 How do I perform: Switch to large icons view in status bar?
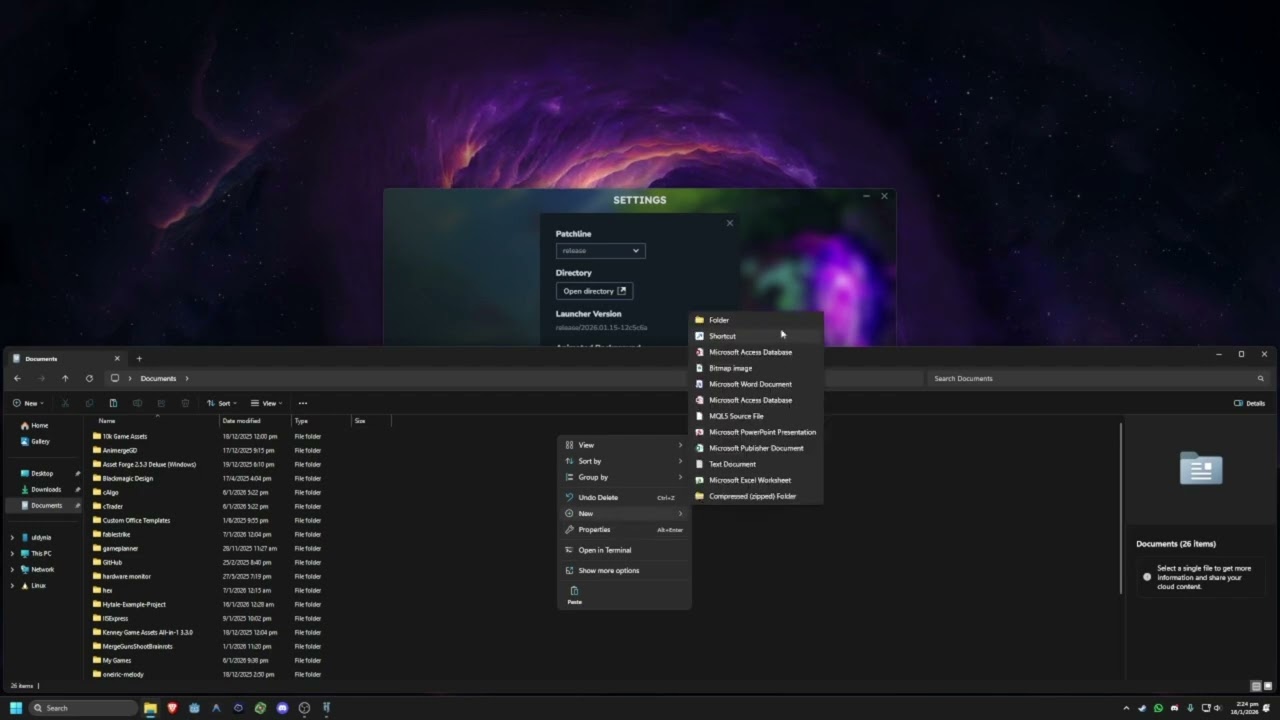(1267, 686)
